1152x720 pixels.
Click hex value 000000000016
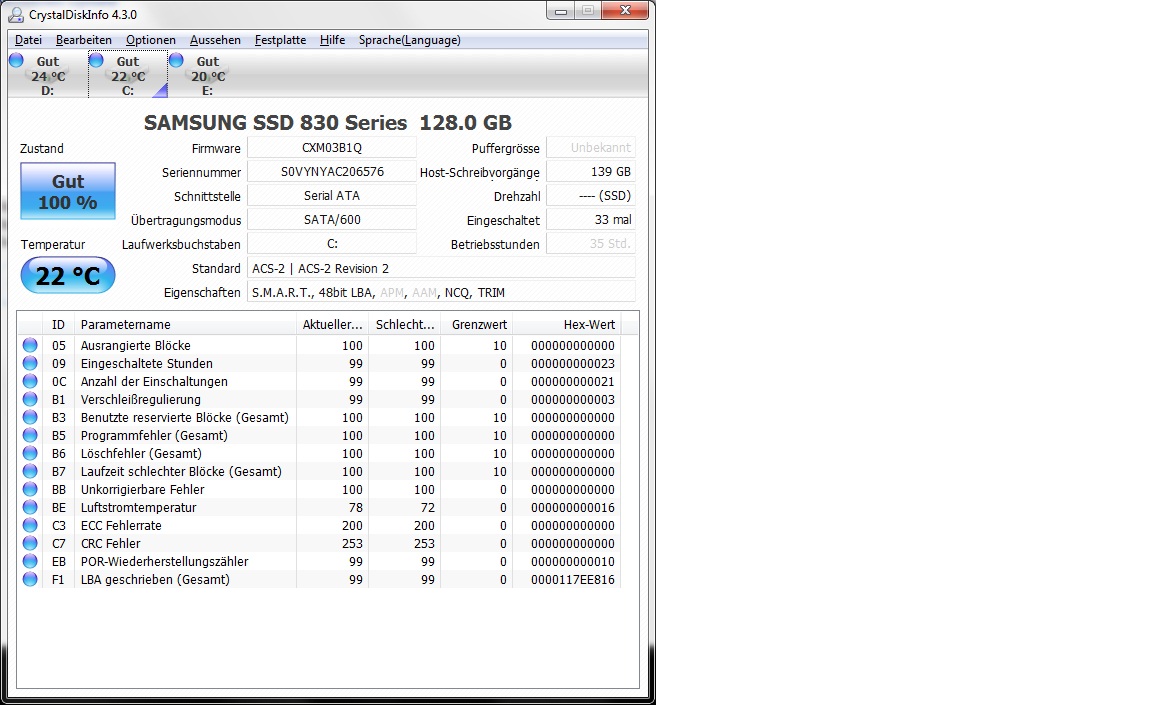pyautogui.click(x=573, y=508)
